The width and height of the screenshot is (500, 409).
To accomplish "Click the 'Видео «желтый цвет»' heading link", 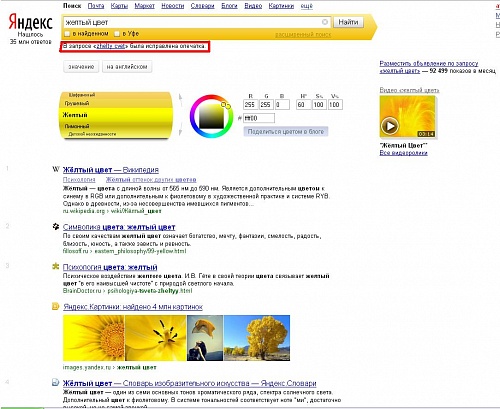I will pos(409,90).
